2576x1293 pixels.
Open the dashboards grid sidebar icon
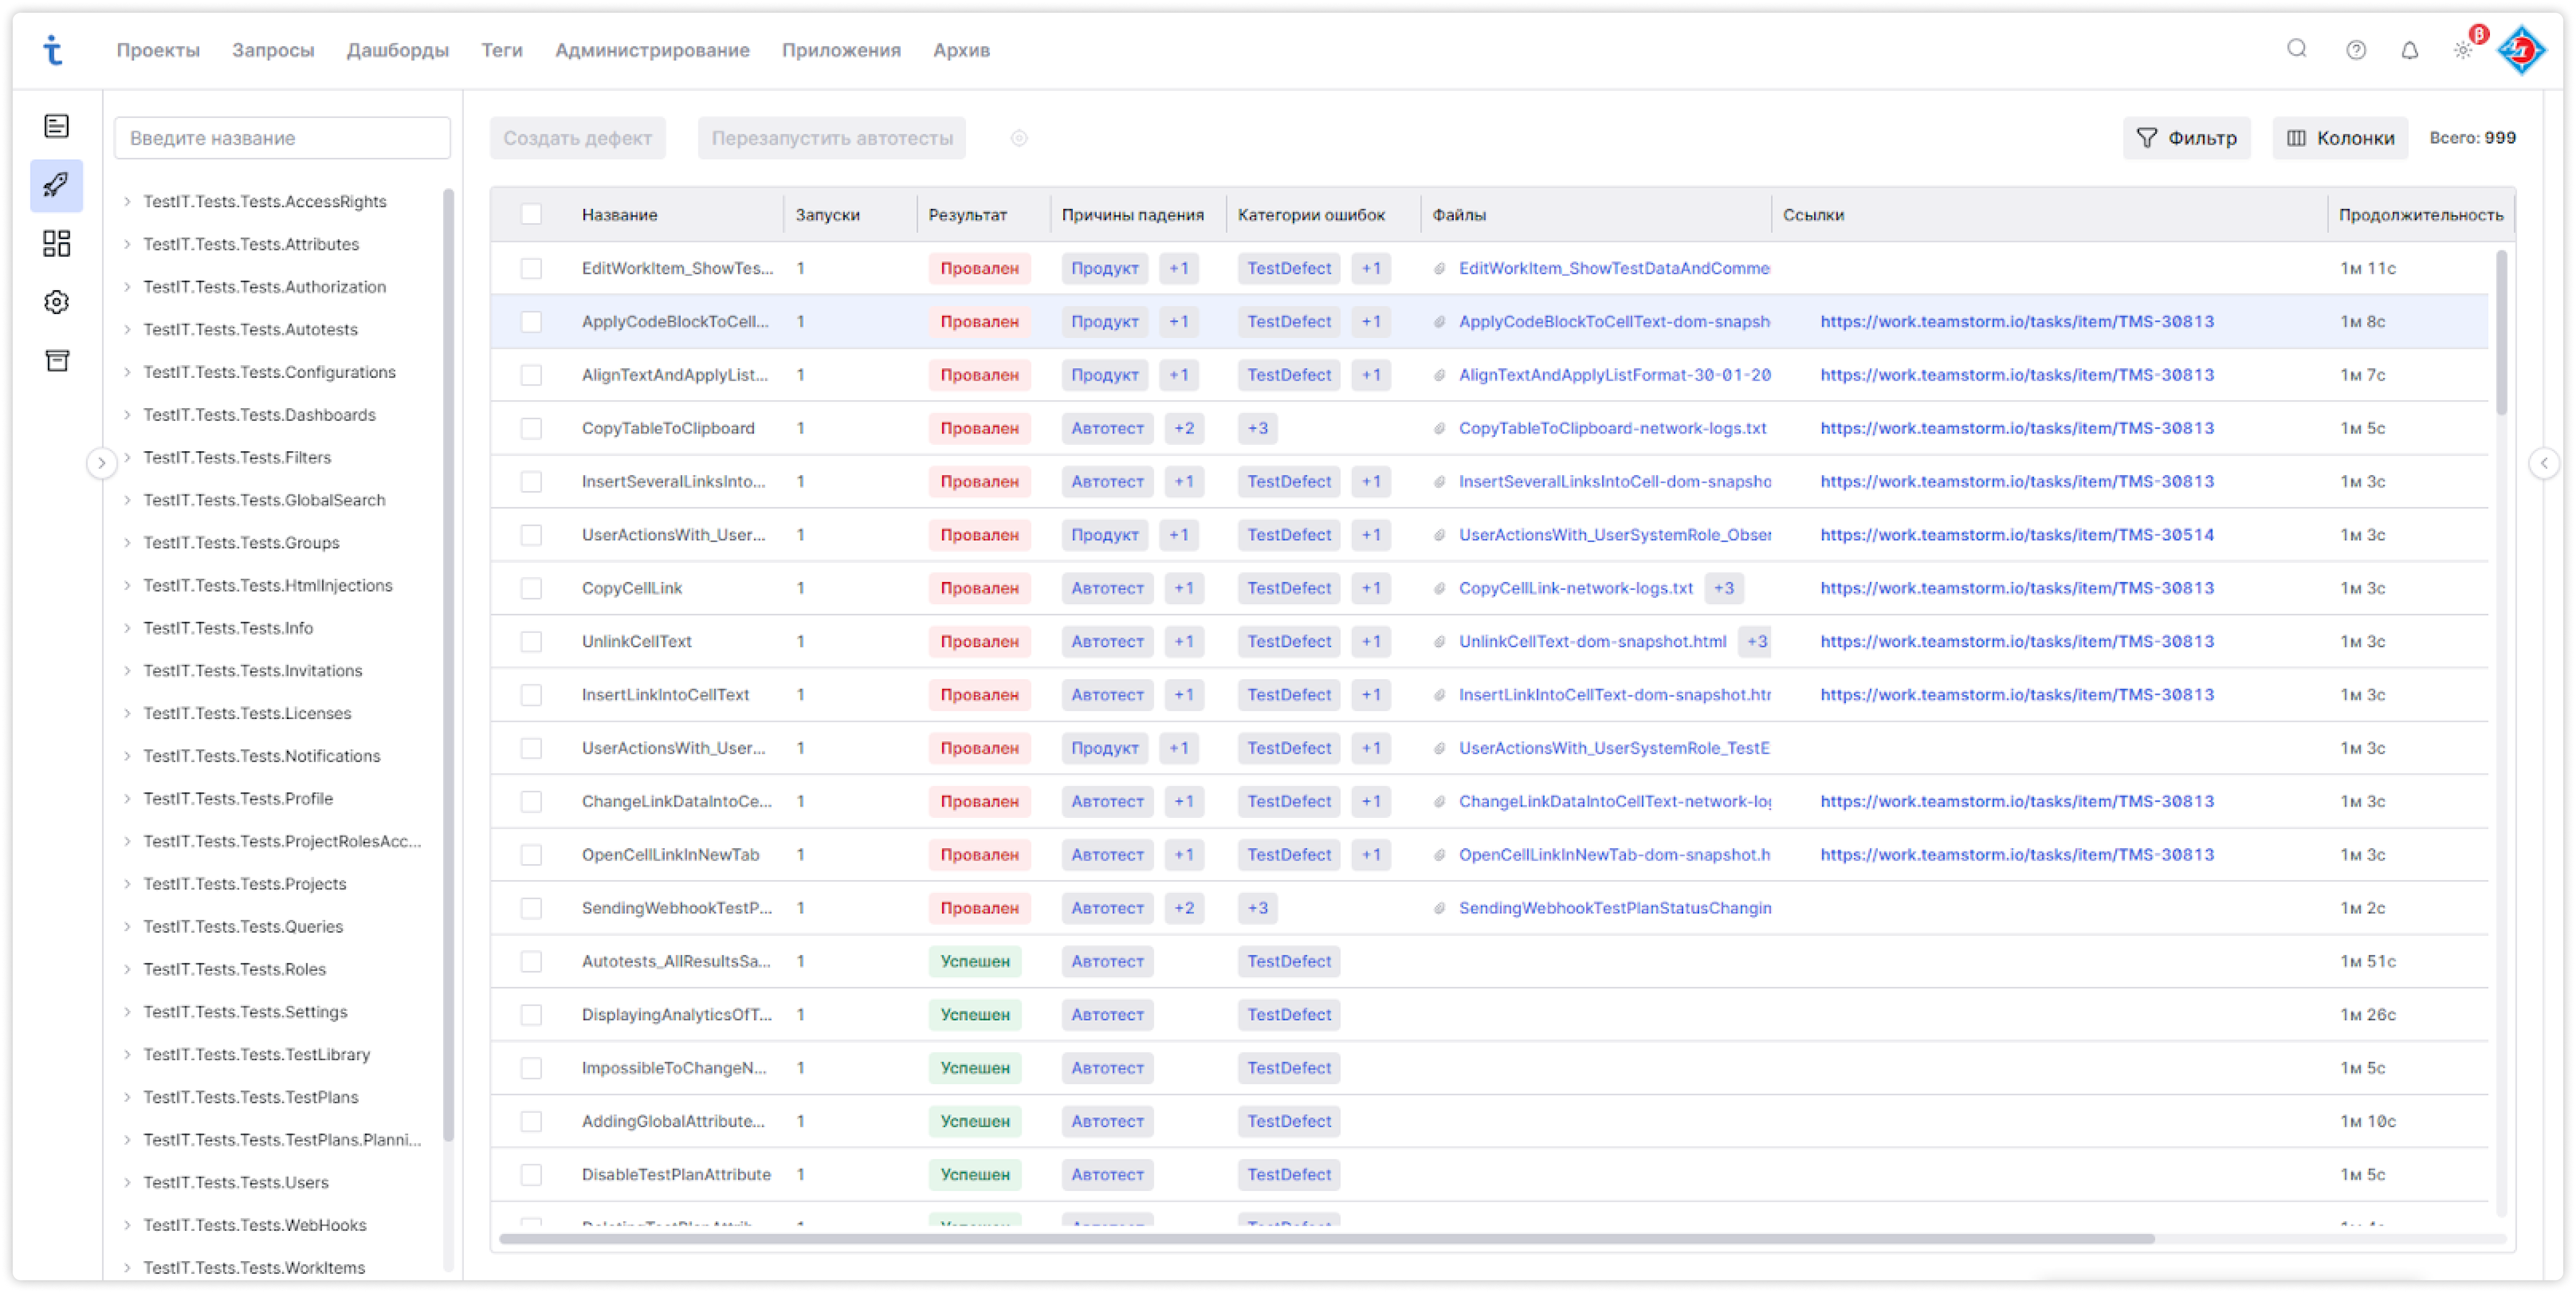tap(57, 243)
